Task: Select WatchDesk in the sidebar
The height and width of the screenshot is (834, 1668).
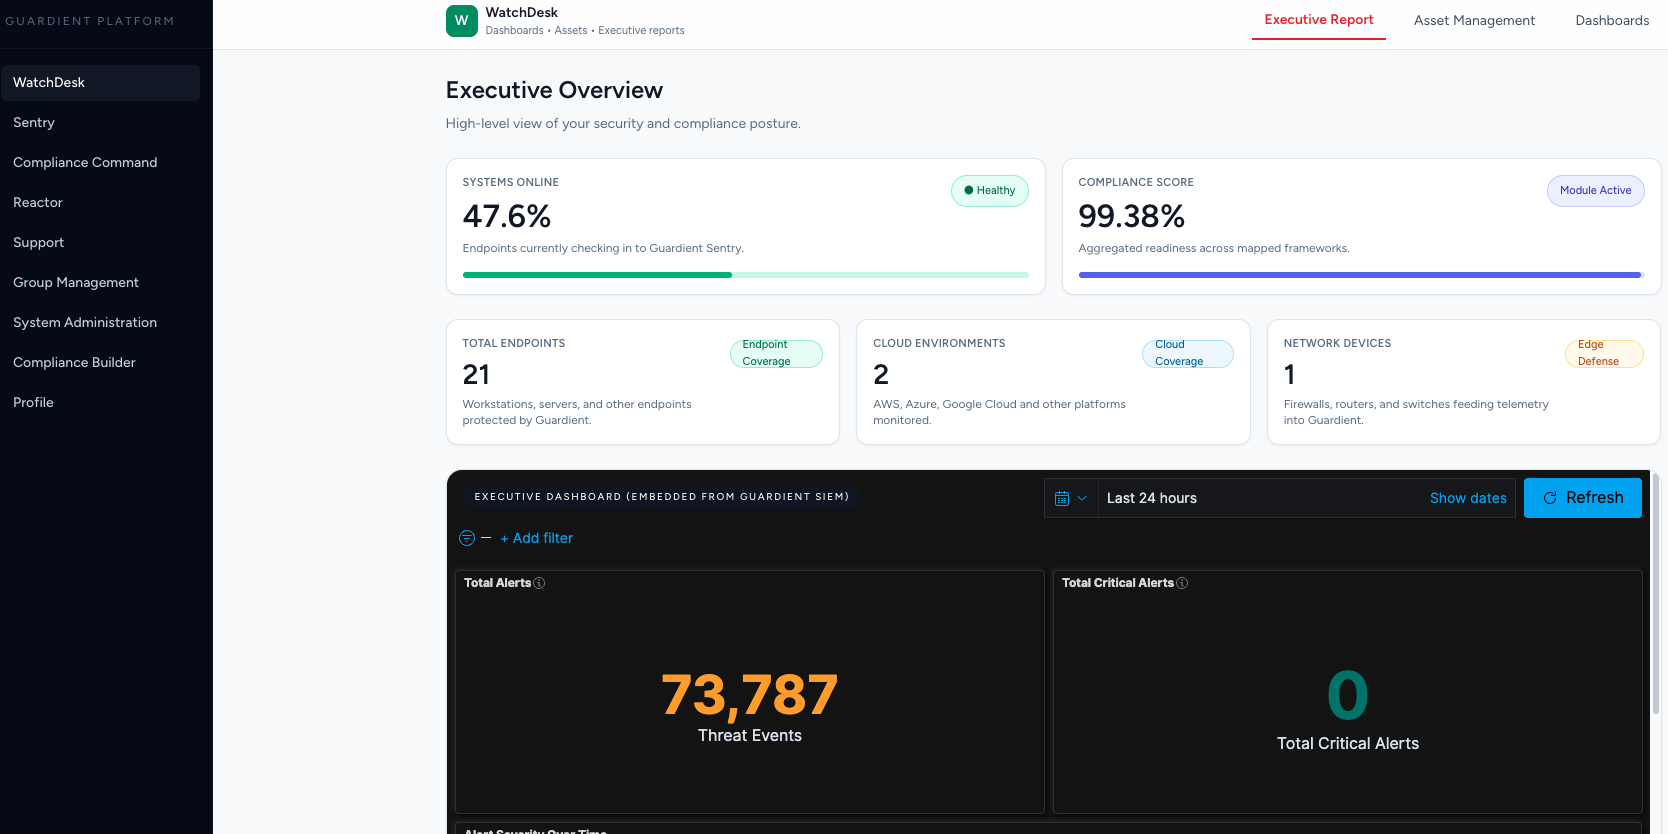Action: (x=100, y=82)
